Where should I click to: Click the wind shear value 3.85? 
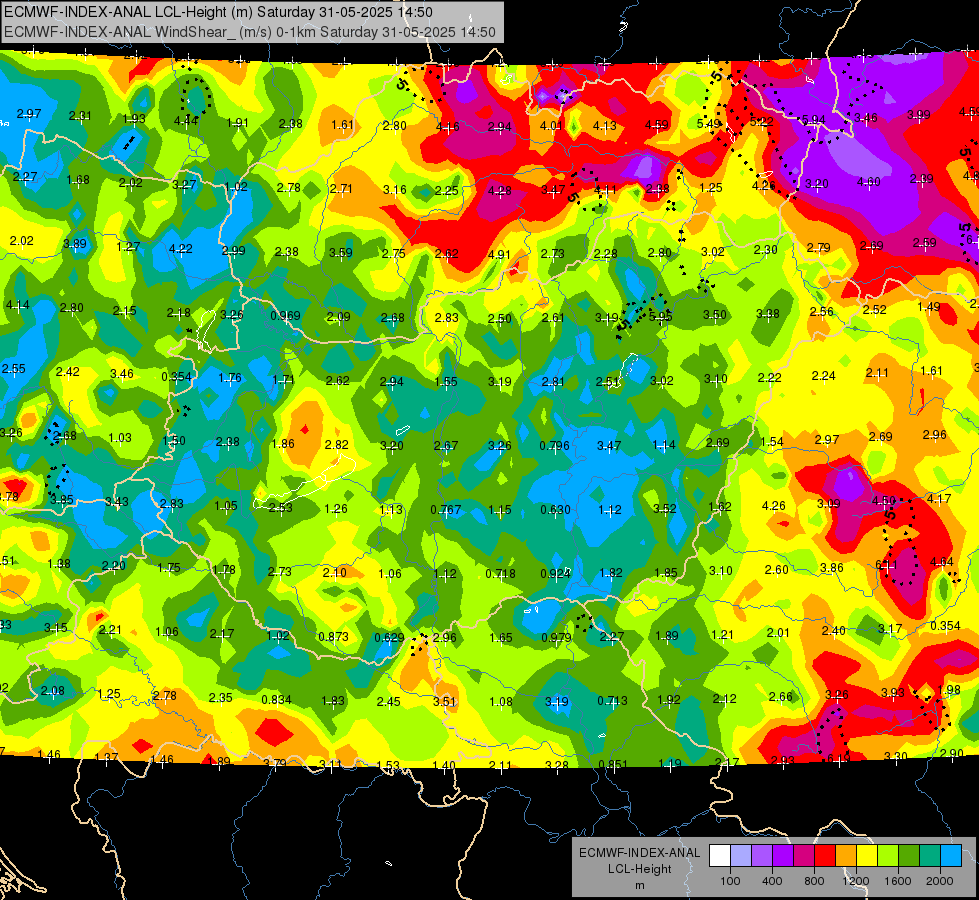(62, 500)
